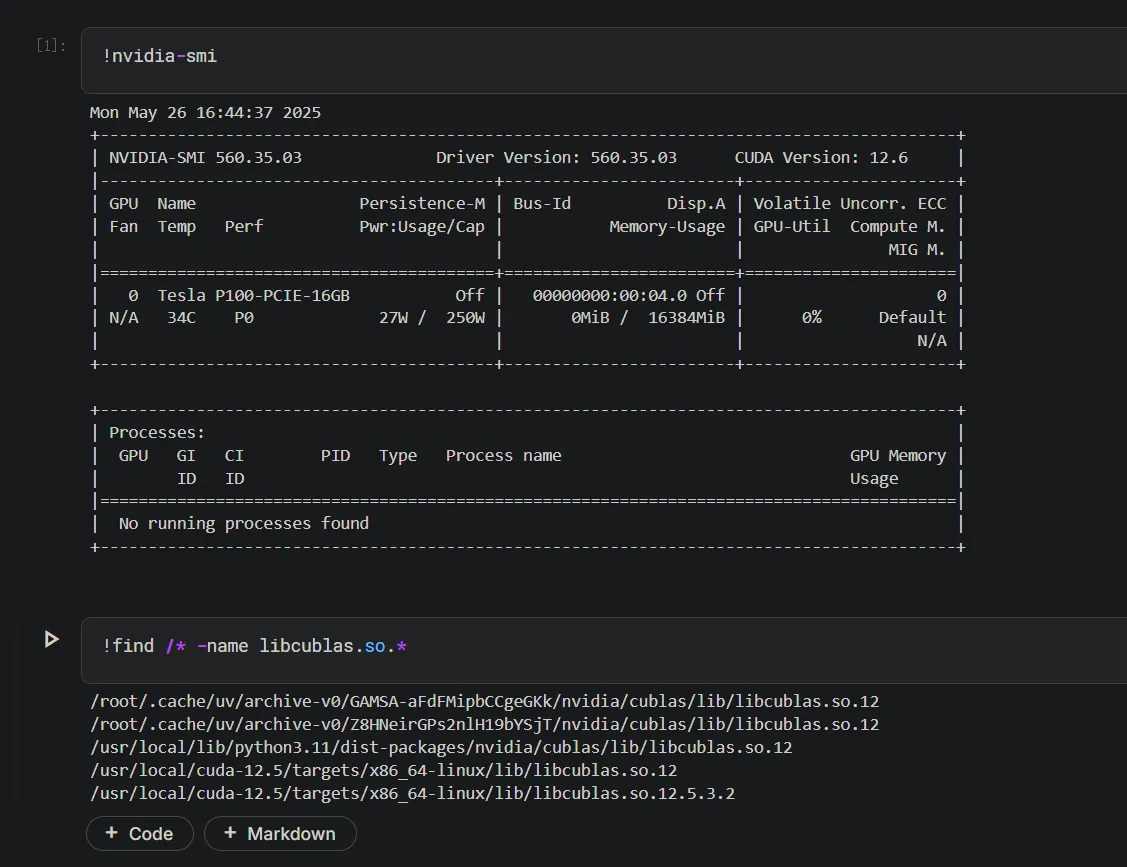The height and width of the screenshot is (867, 1127).
Task: Click the CUDA Version 12.6 text
Action: [x=820, y=157]
